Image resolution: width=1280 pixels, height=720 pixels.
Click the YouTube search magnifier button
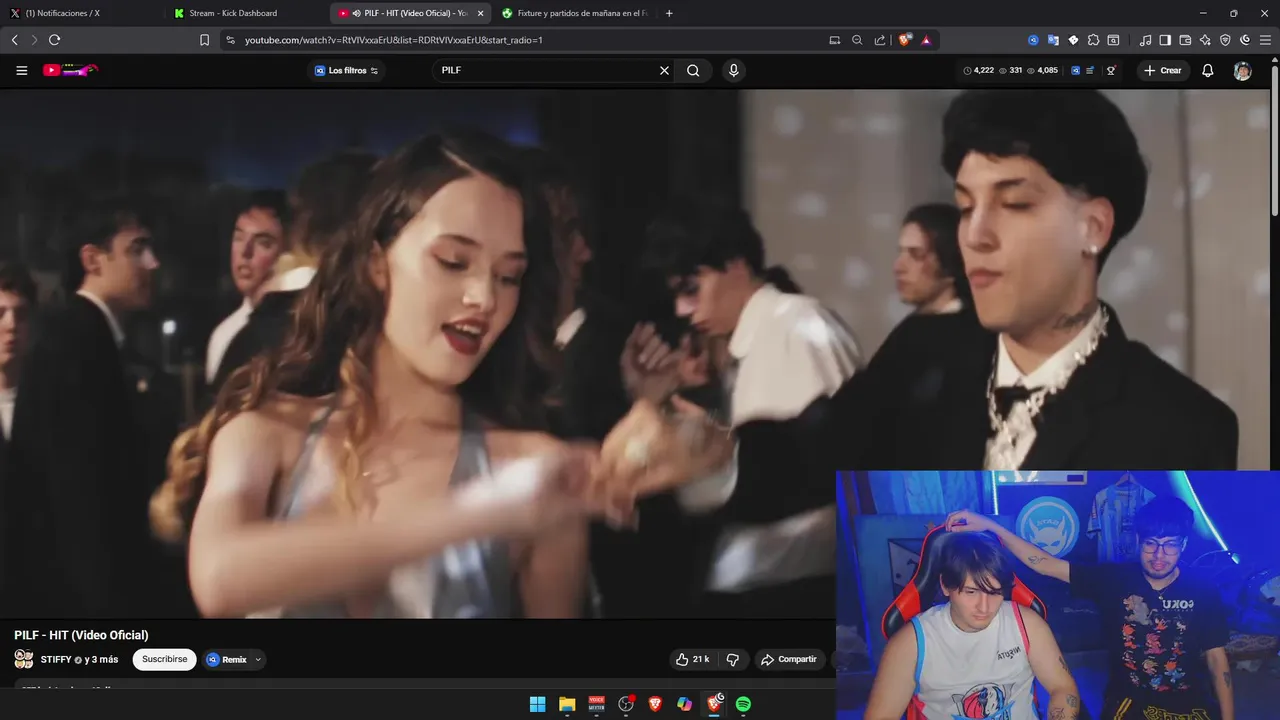tap(693, 70)
